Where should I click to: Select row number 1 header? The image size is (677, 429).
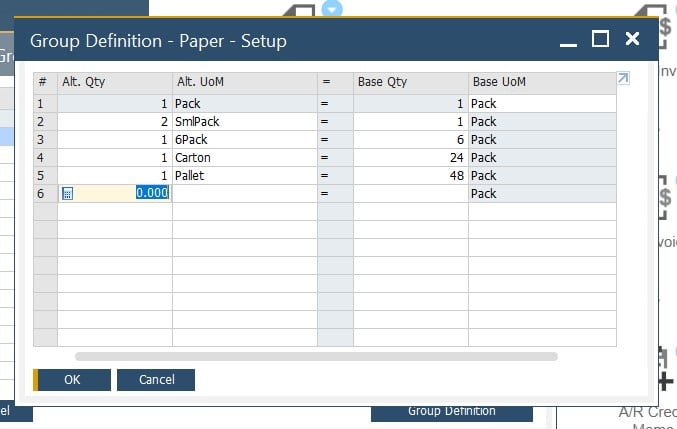45,104
